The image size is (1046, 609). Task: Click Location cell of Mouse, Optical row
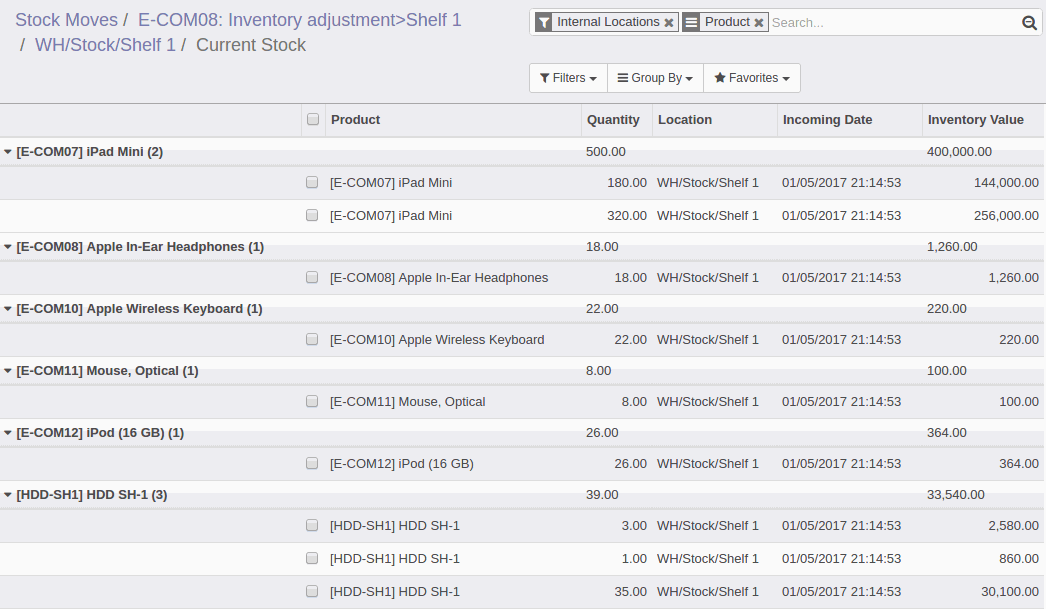[708, 402]
